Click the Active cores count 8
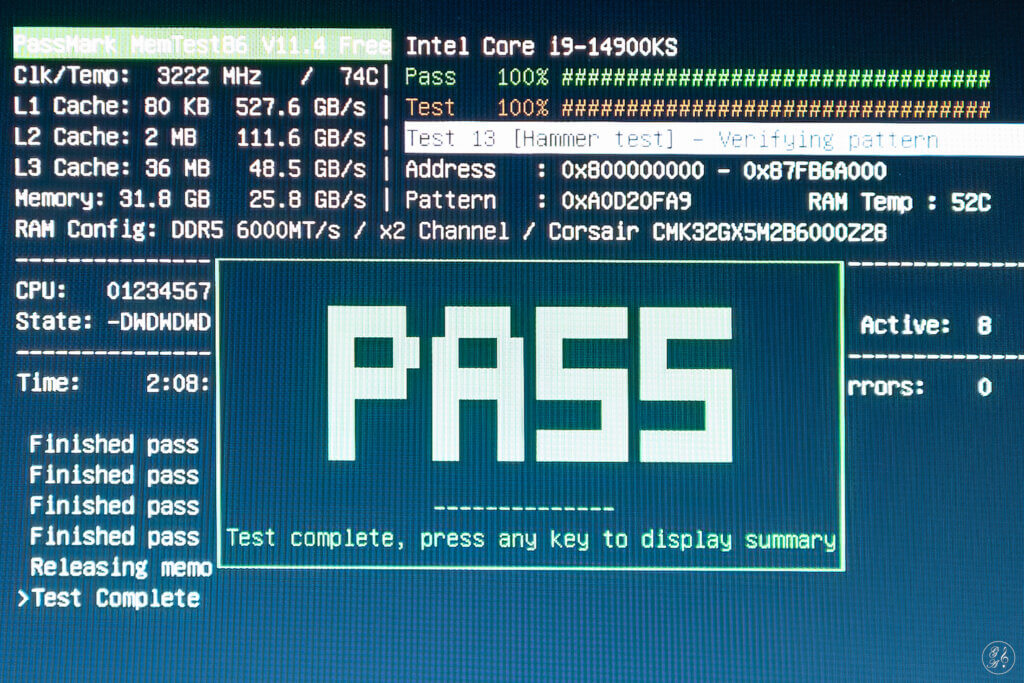 tap(984, 325)
